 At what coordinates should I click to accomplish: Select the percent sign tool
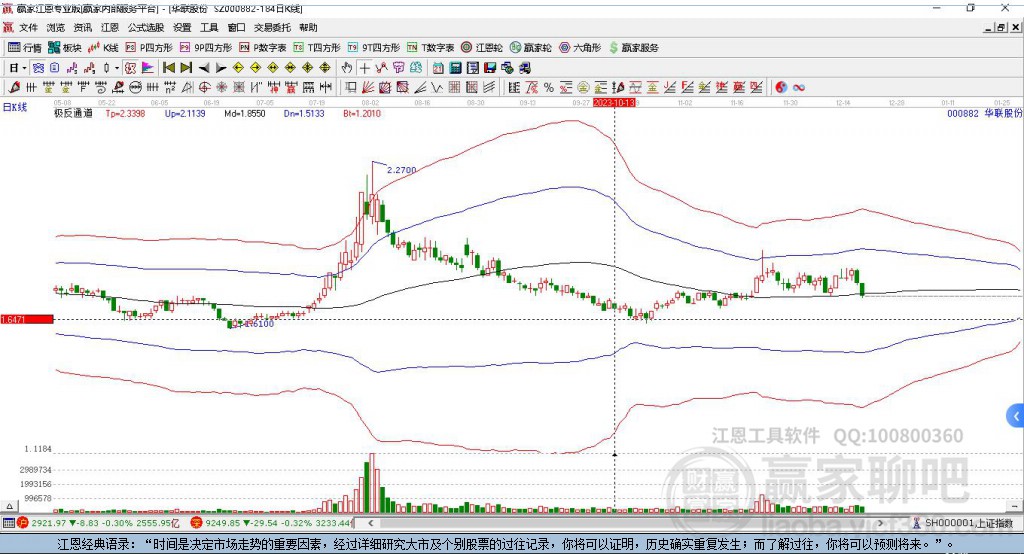click(549, 87)
